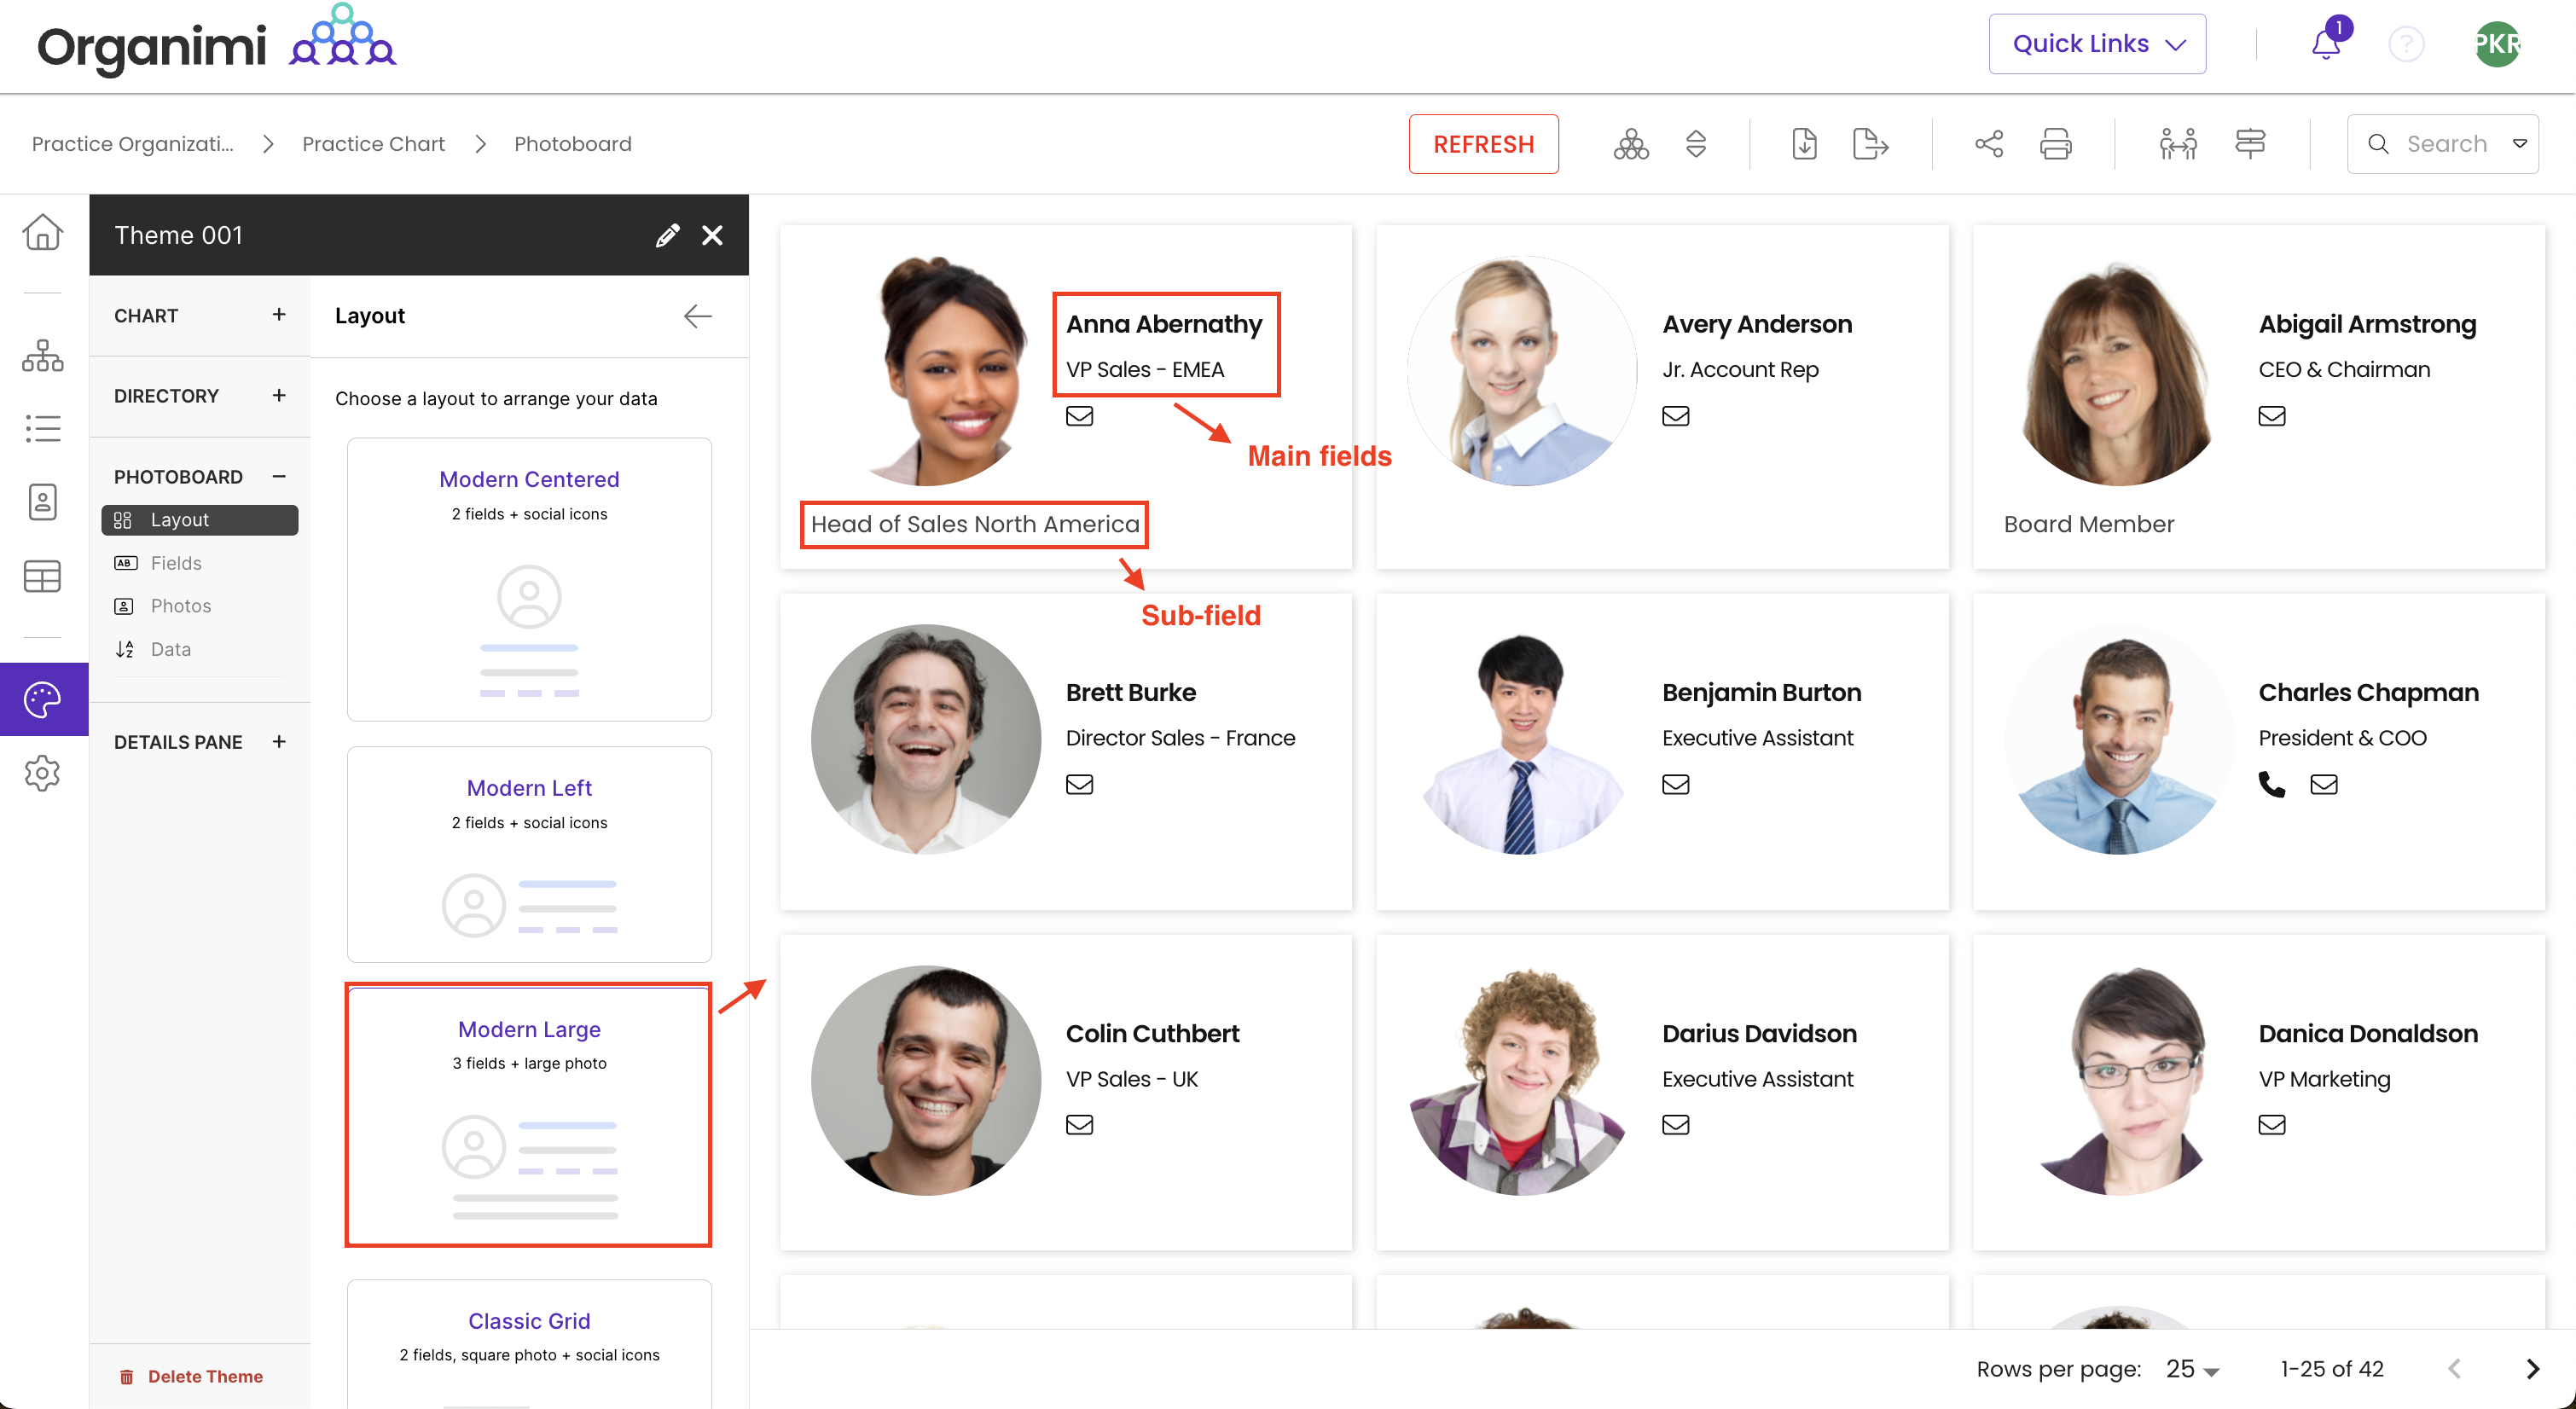Open the notifications bell

[2326, 44]
